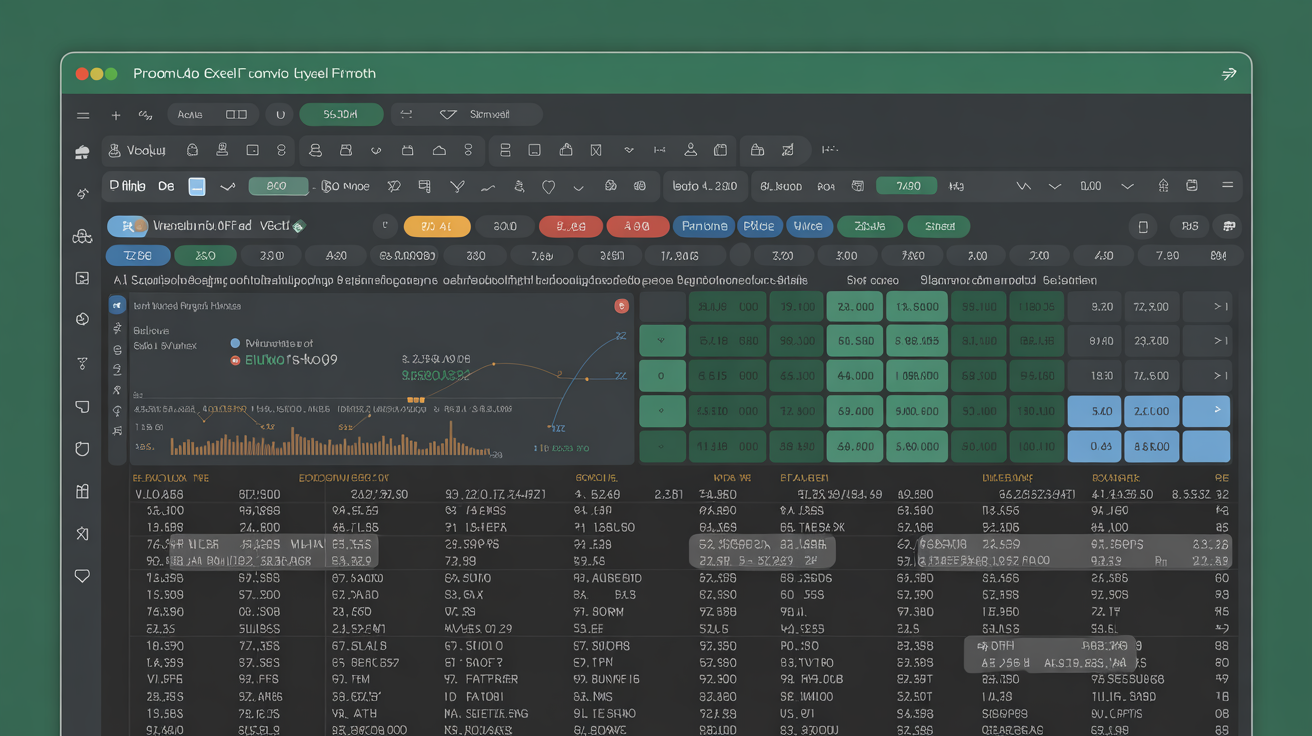Viewport: 1312px width, 736px height.
Task: Toggle the blue switch left of the Vectl label
Action: point(127,226)
